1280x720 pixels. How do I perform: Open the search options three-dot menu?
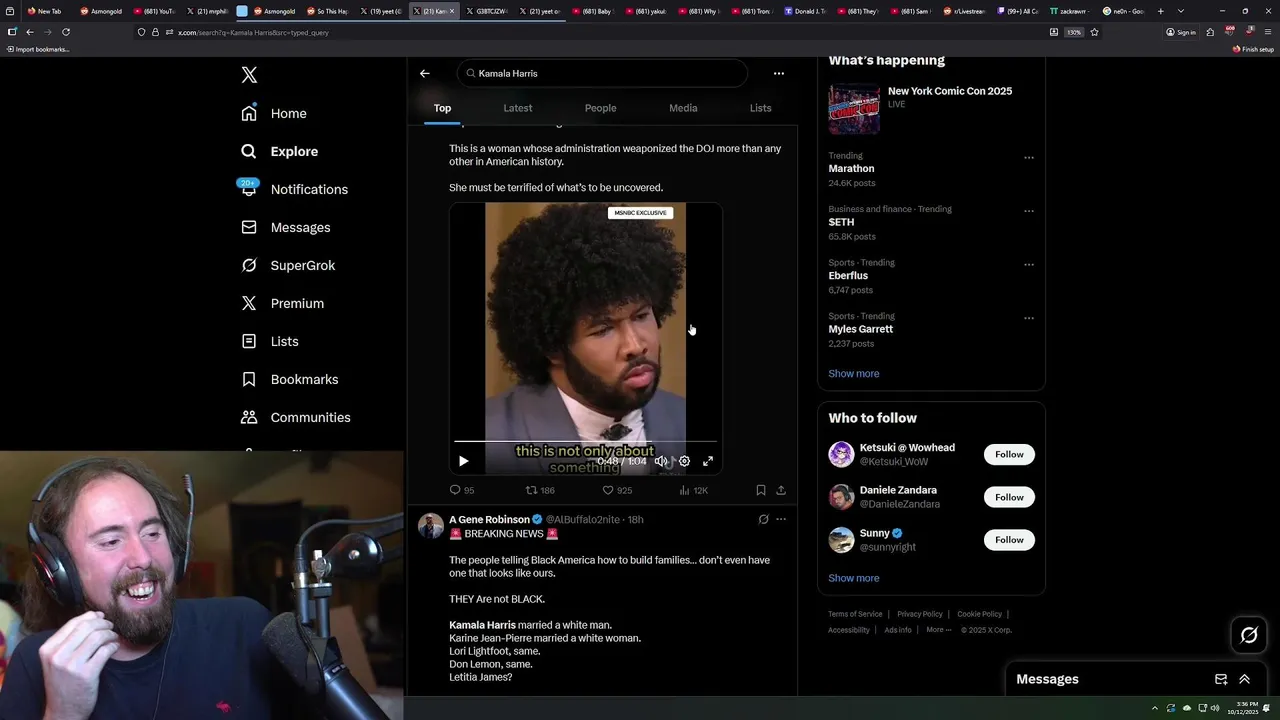coord(779,73)
